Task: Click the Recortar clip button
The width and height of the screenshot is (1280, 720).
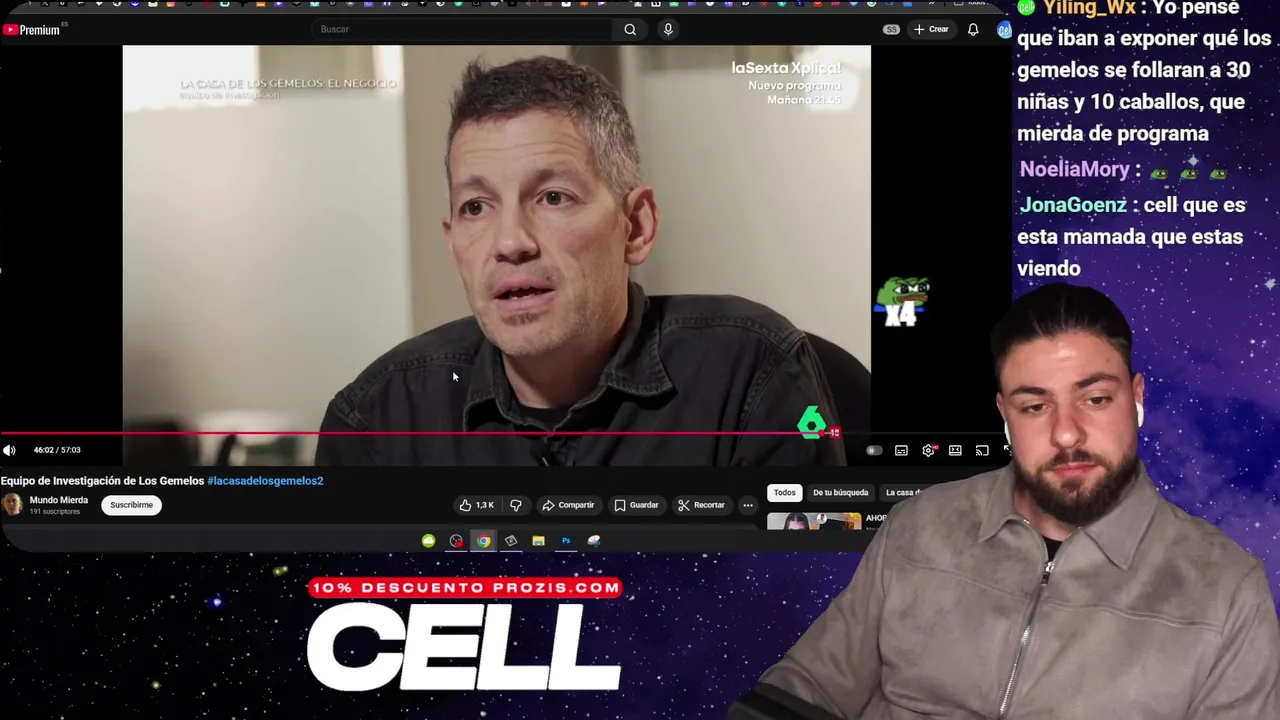Action: (701, 505)
